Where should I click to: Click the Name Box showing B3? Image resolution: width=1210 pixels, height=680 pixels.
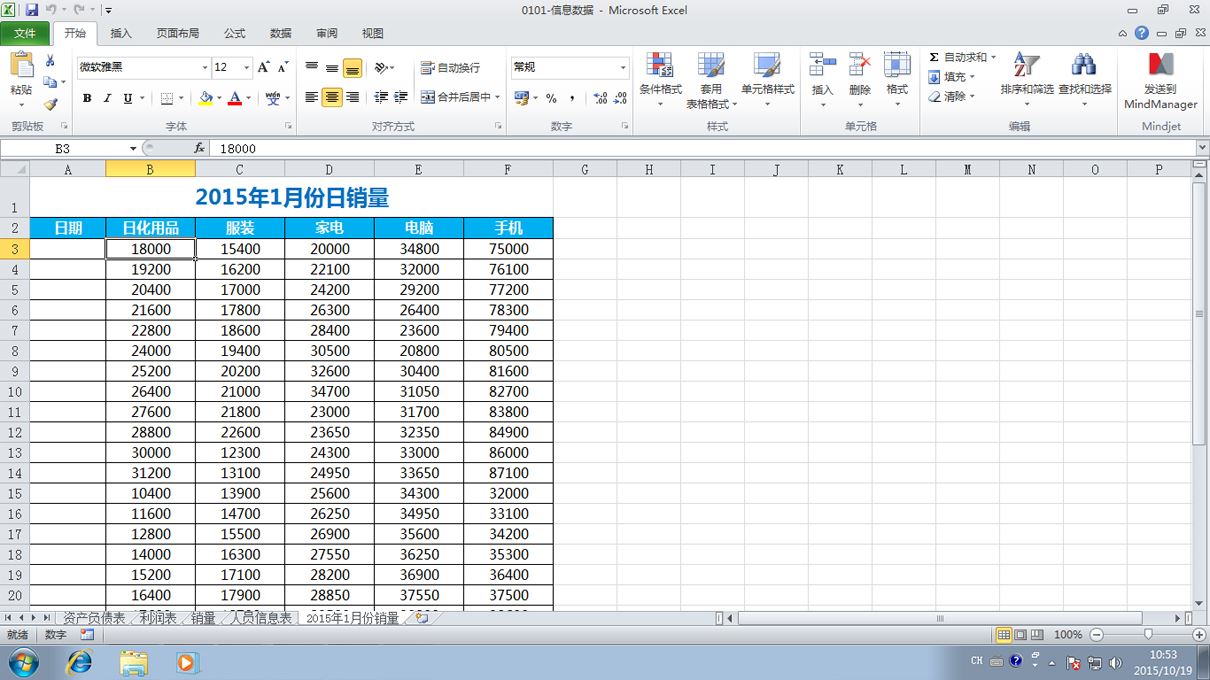(x=63, y=148)
